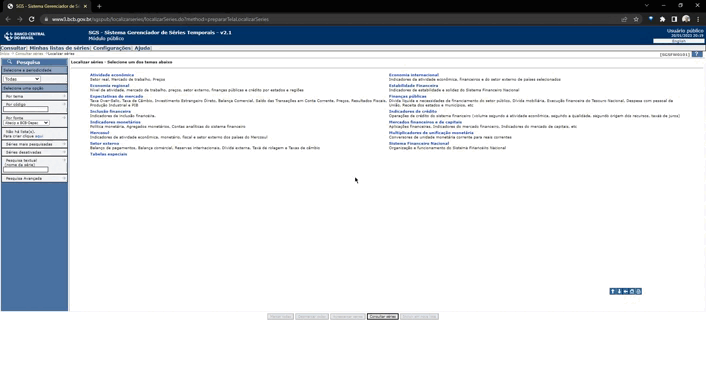Click the blue diamond extension icon
706x380 pixels.
[x=651, y=19]
